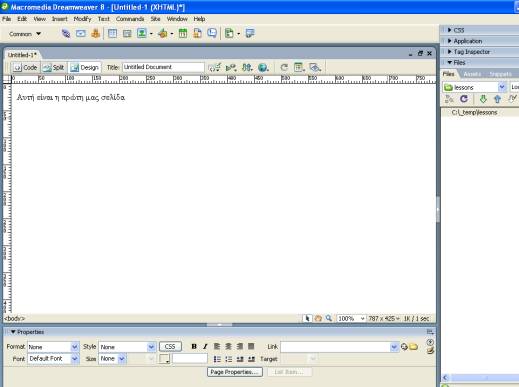Switch to Split view

[54, 67]
